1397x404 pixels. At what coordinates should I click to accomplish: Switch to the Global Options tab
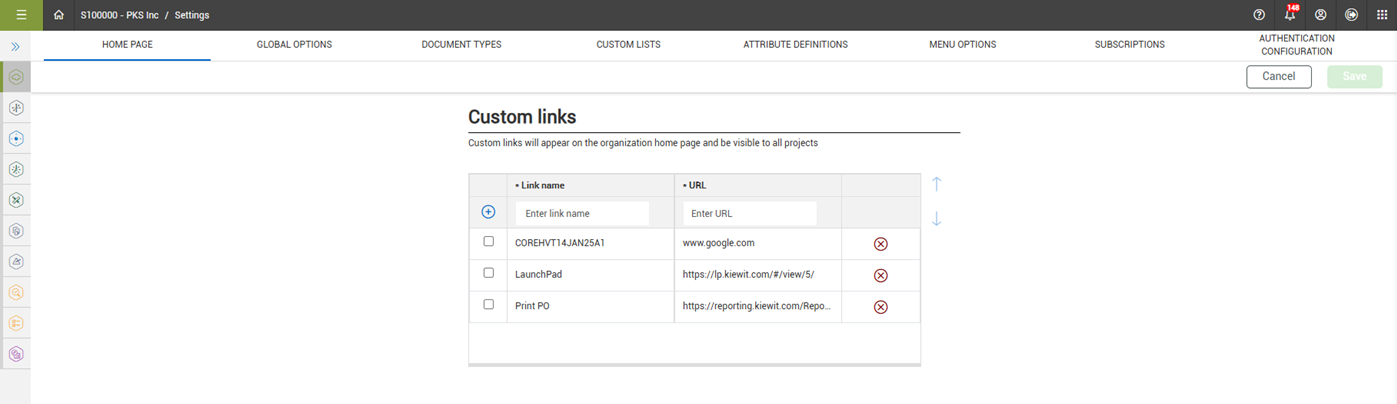(294, 45)
